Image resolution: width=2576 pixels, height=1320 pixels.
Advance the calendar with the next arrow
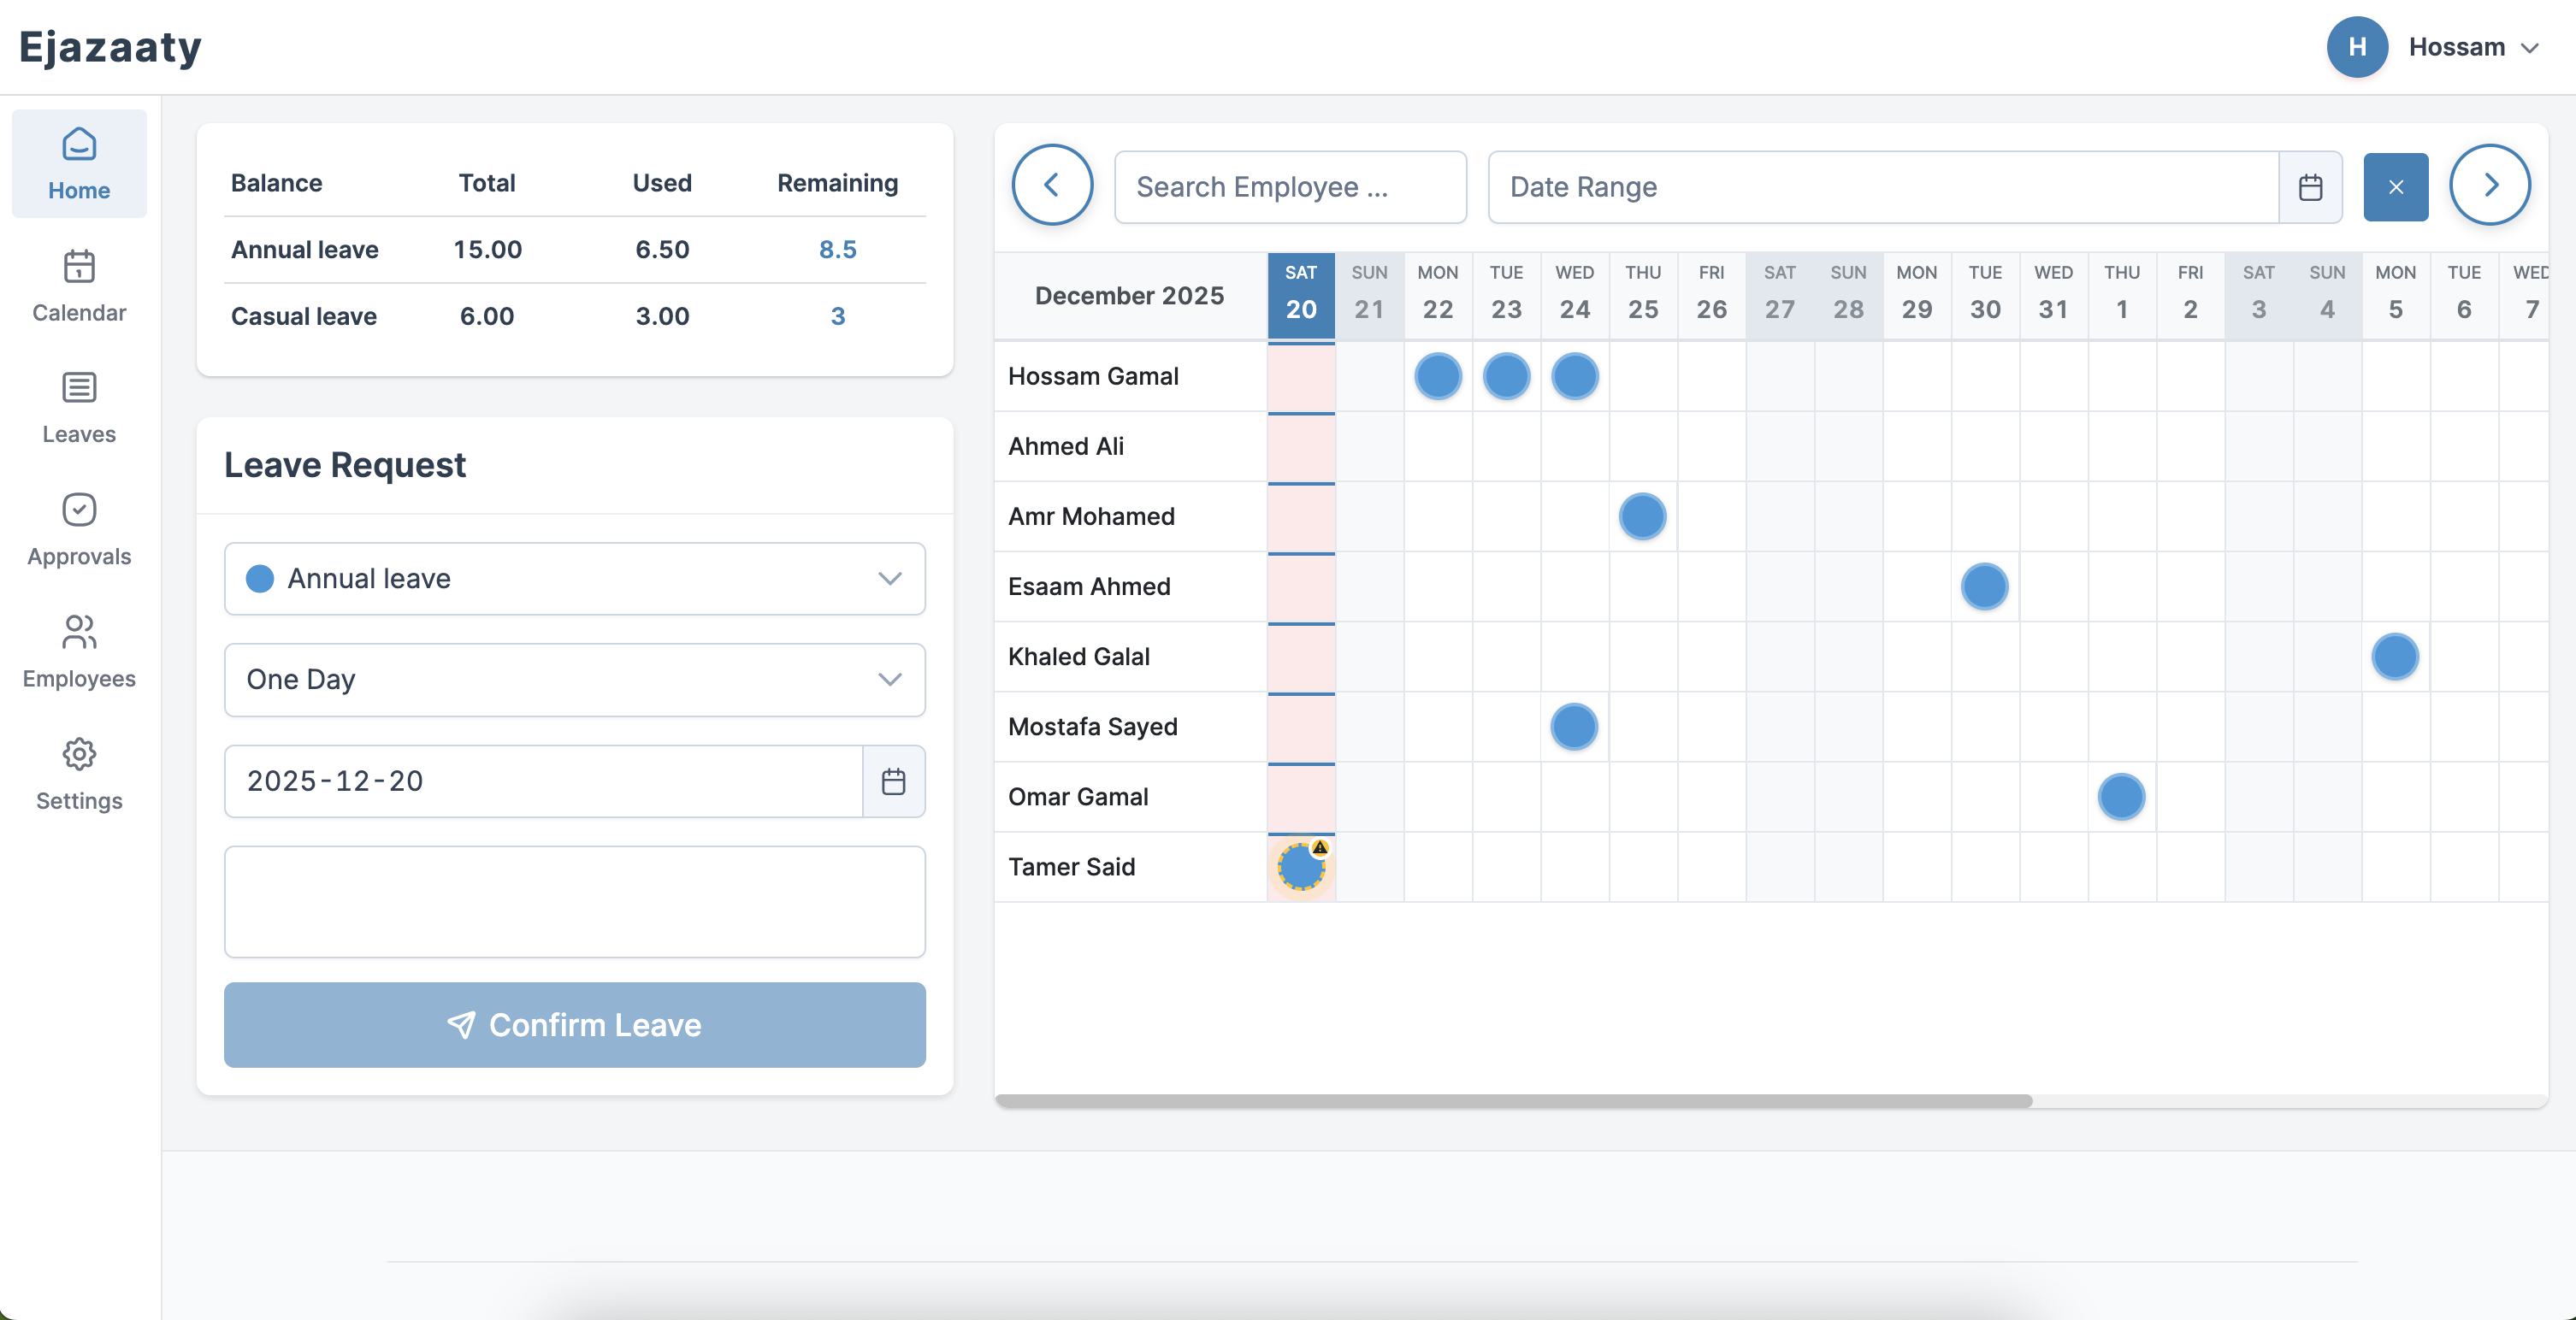coord(2490,184)
